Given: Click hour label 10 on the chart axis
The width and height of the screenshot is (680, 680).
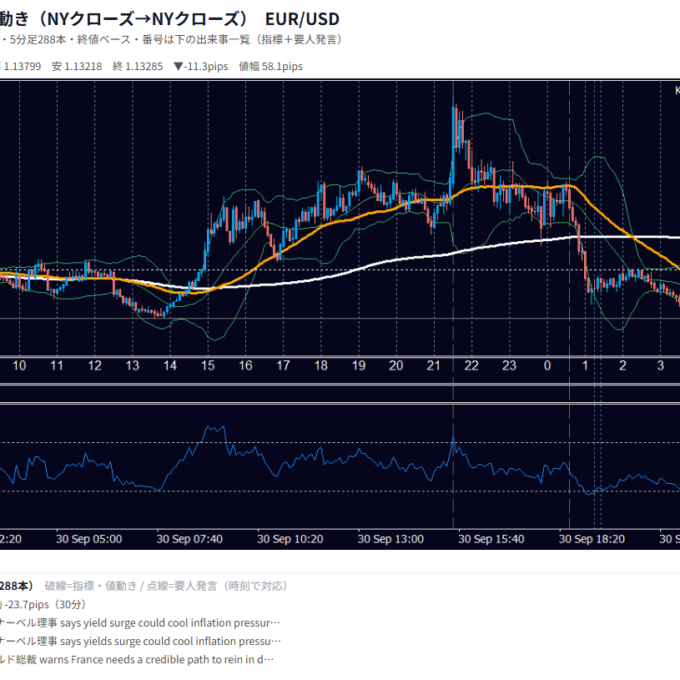Looking at the screenshot, I should coord(19,366).
